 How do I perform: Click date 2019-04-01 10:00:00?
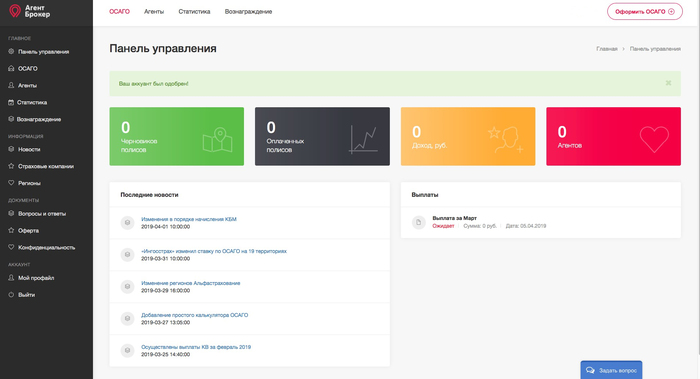click(x=166, y=227)
